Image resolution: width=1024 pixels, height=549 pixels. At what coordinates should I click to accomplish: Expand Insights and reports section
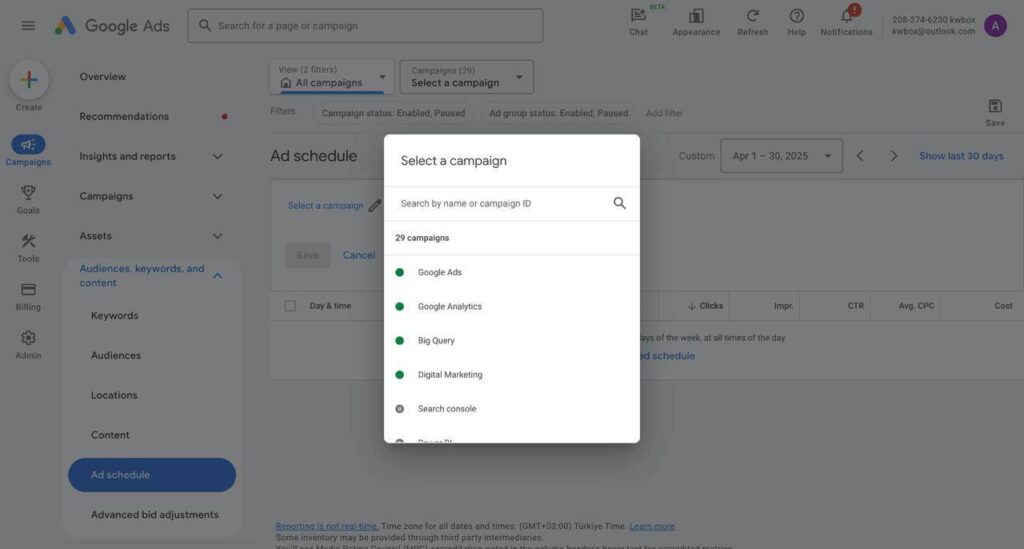152,156
